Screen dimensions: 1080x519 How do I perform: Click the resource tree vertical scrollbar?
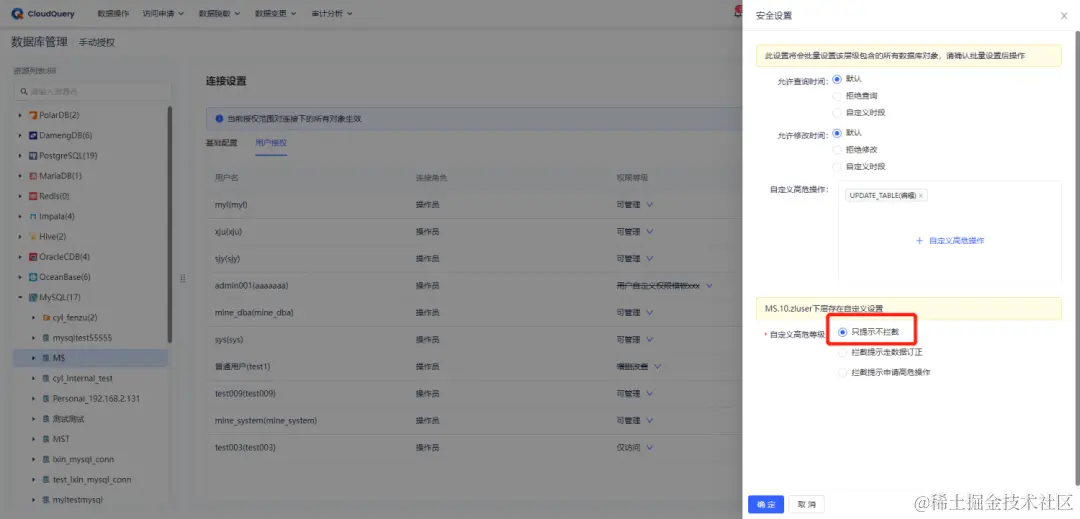point(170,224)
